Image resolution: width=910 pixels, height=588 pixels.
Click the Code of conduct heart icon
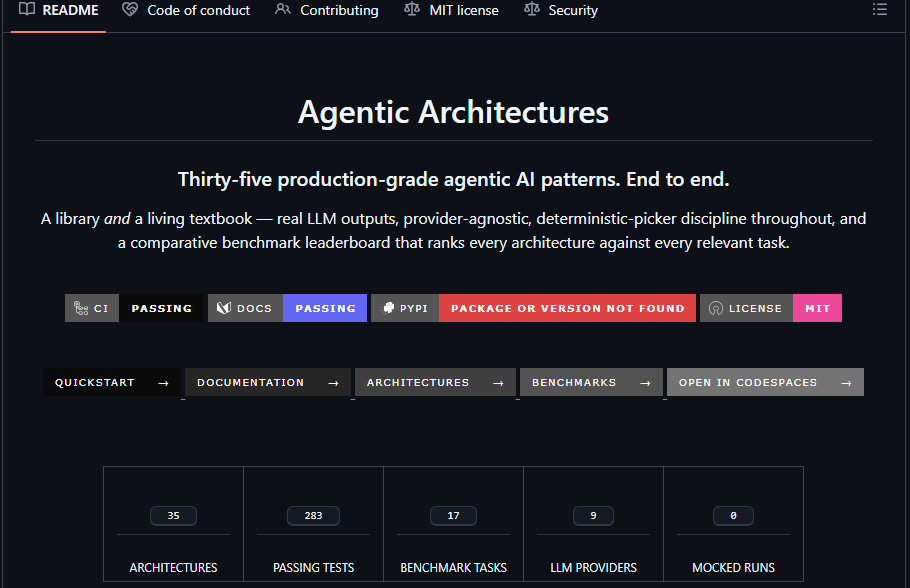point(130,10)
